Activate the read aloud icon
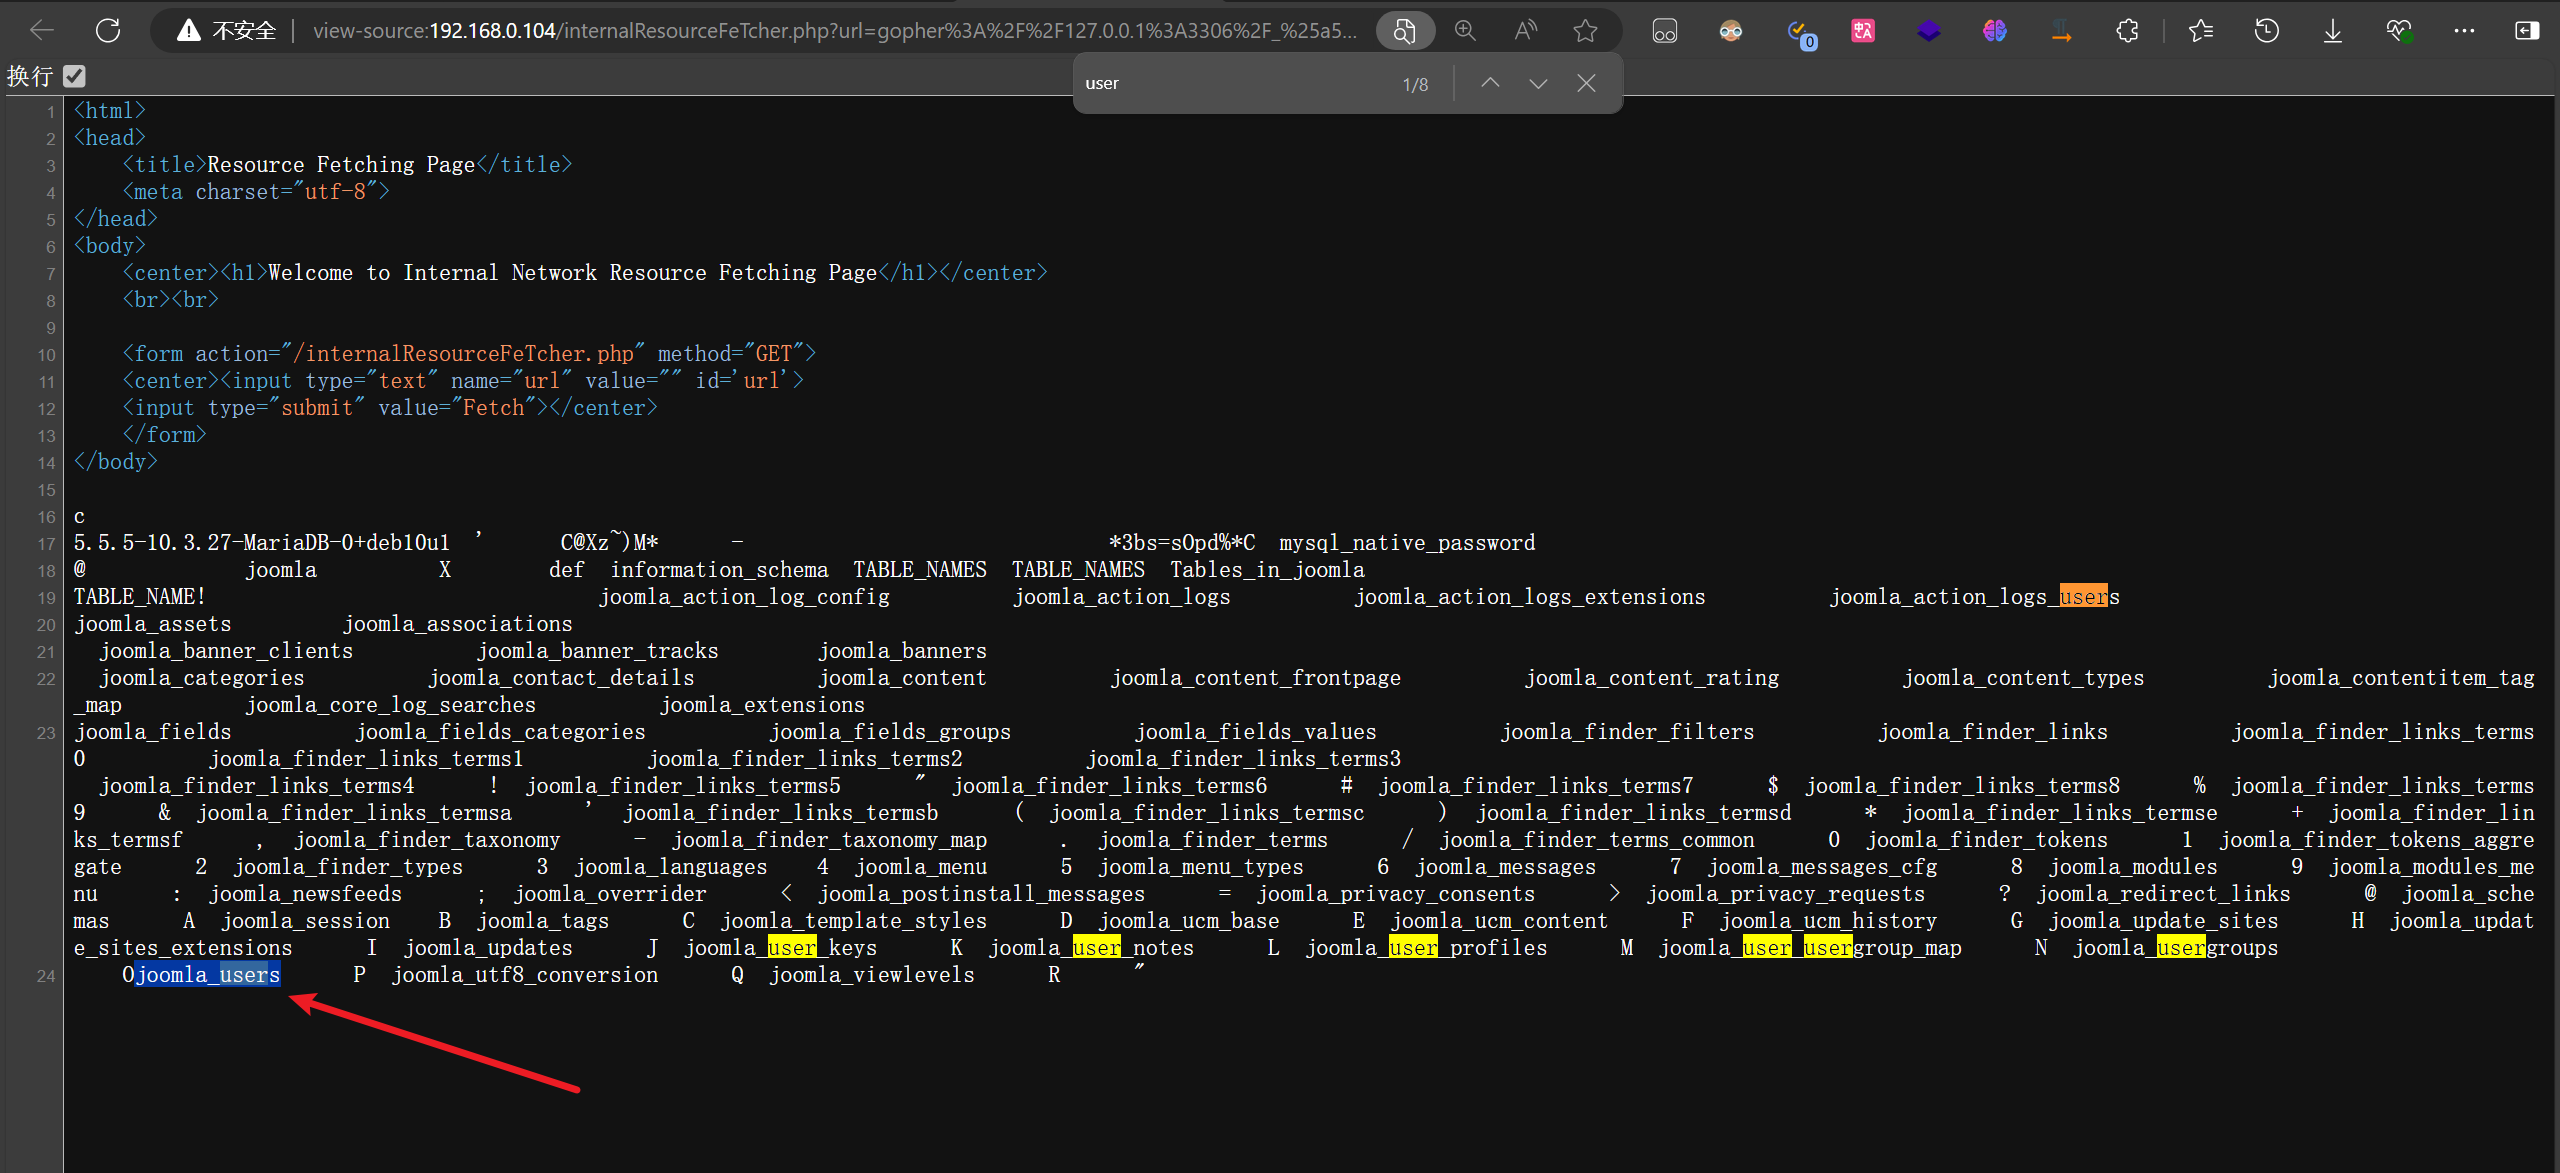The width and height of the screenshot is (2560, 1173). tap(1525, 31)
